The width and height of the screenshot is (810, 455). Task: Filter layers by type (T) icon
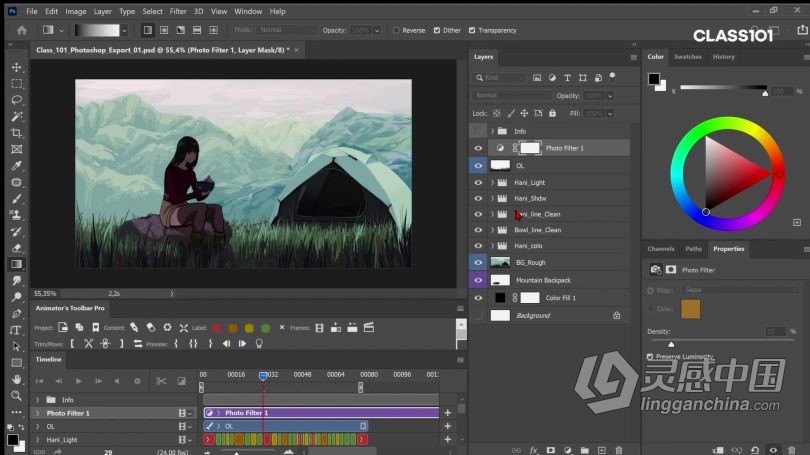(567, 77)
